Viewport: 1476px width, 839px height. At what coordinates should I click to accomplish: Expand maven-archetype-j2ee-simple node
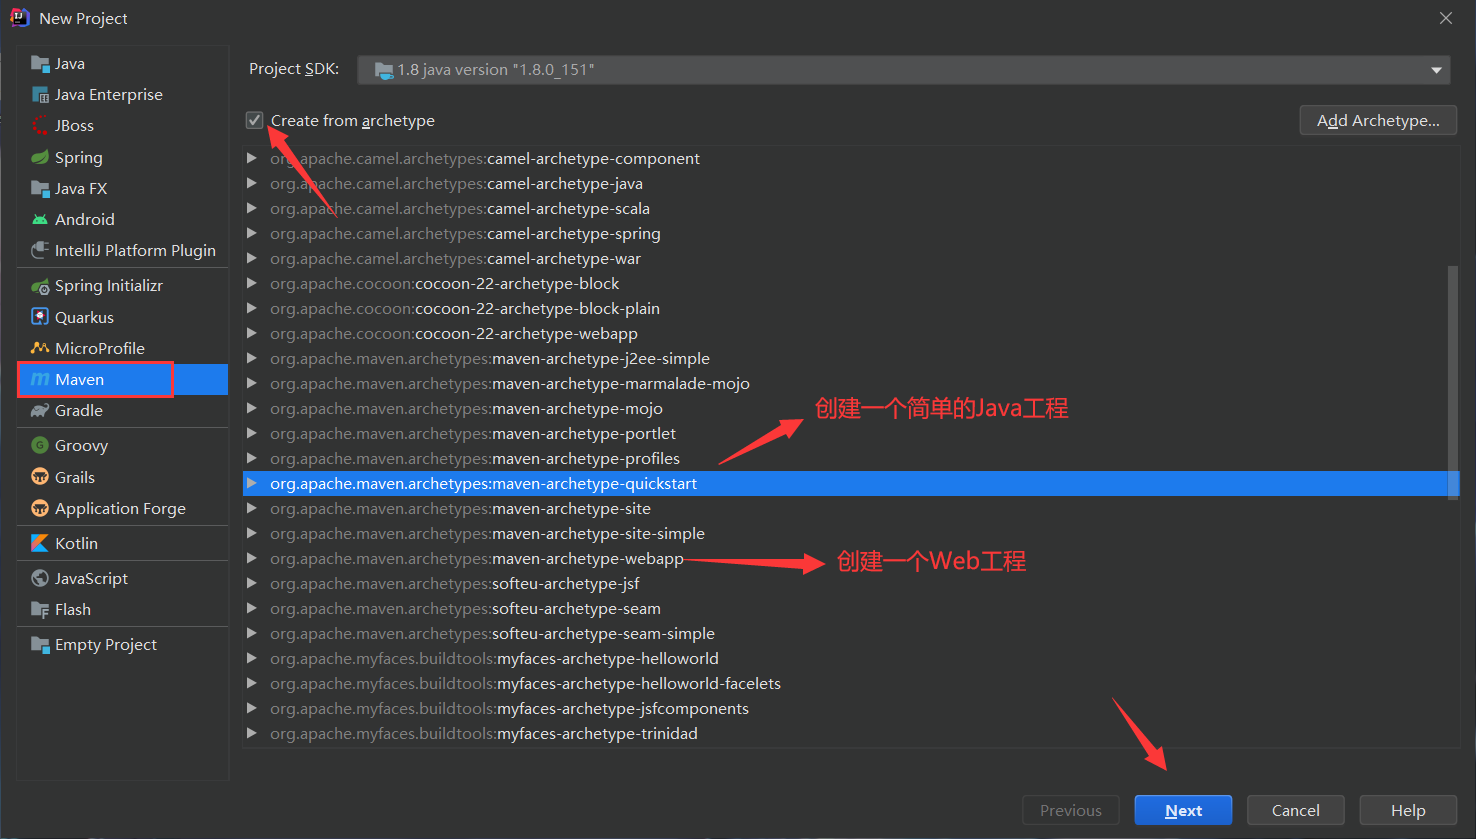click(252, 358)
